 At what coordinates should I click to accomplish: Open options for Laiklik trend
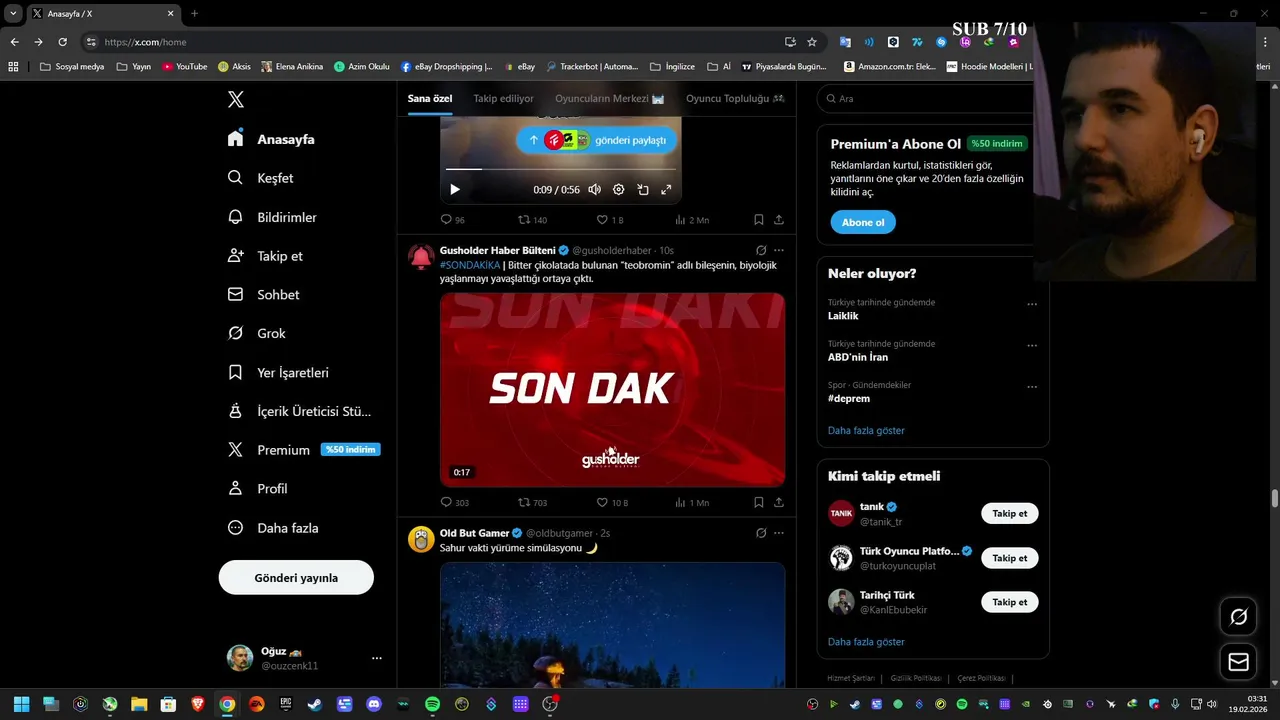(1032, 304)
